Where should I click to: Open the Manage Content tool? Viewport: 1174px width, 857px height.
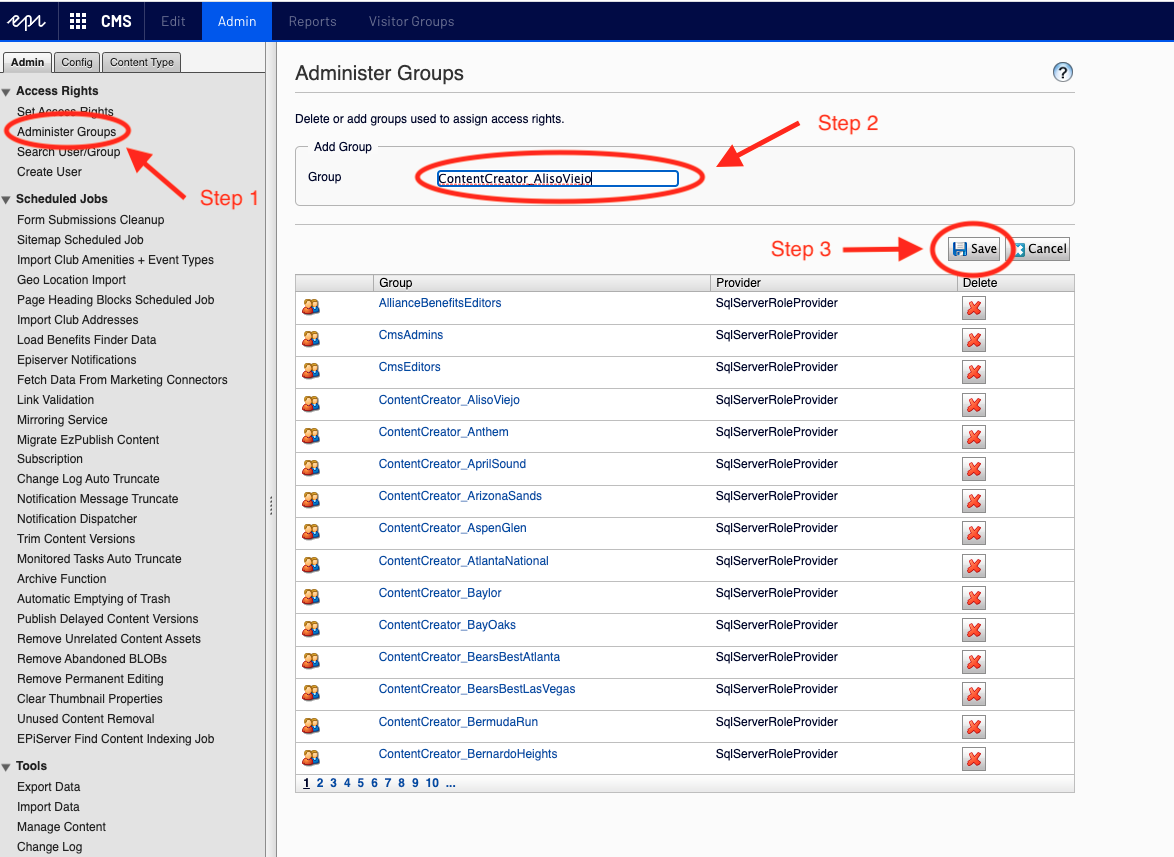pyautogui.click(x=61, y=827)
